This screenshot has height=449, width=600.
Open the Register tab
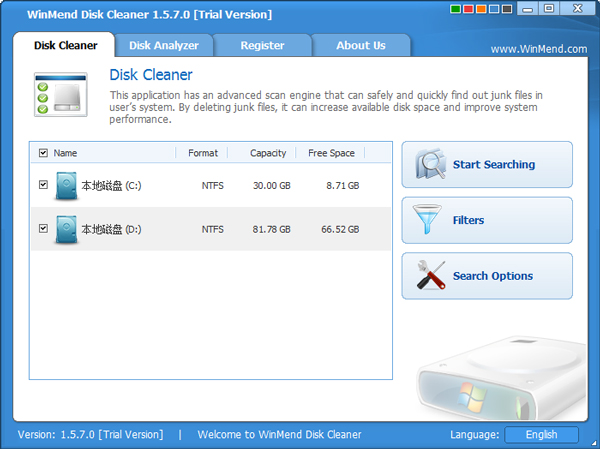(262, 45)
